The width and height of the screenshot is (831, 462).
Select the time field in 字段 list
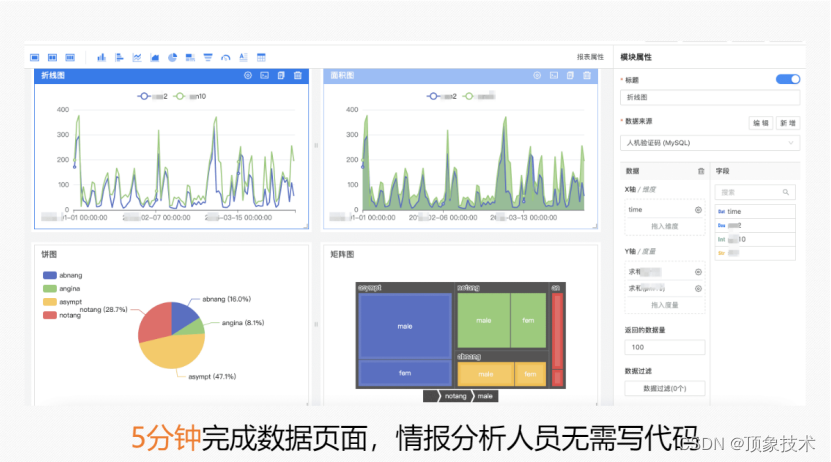tap(755, 211)
